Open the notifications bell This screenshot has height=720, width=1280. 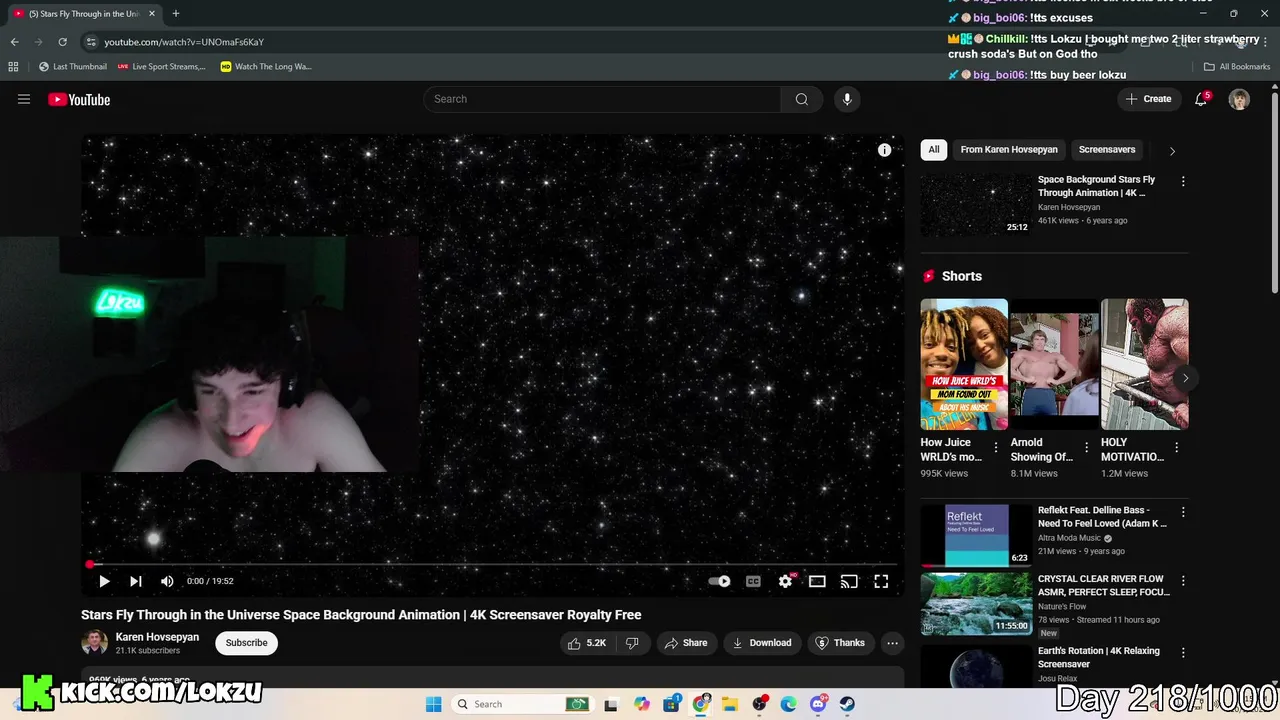click(x=1202, y=99)
